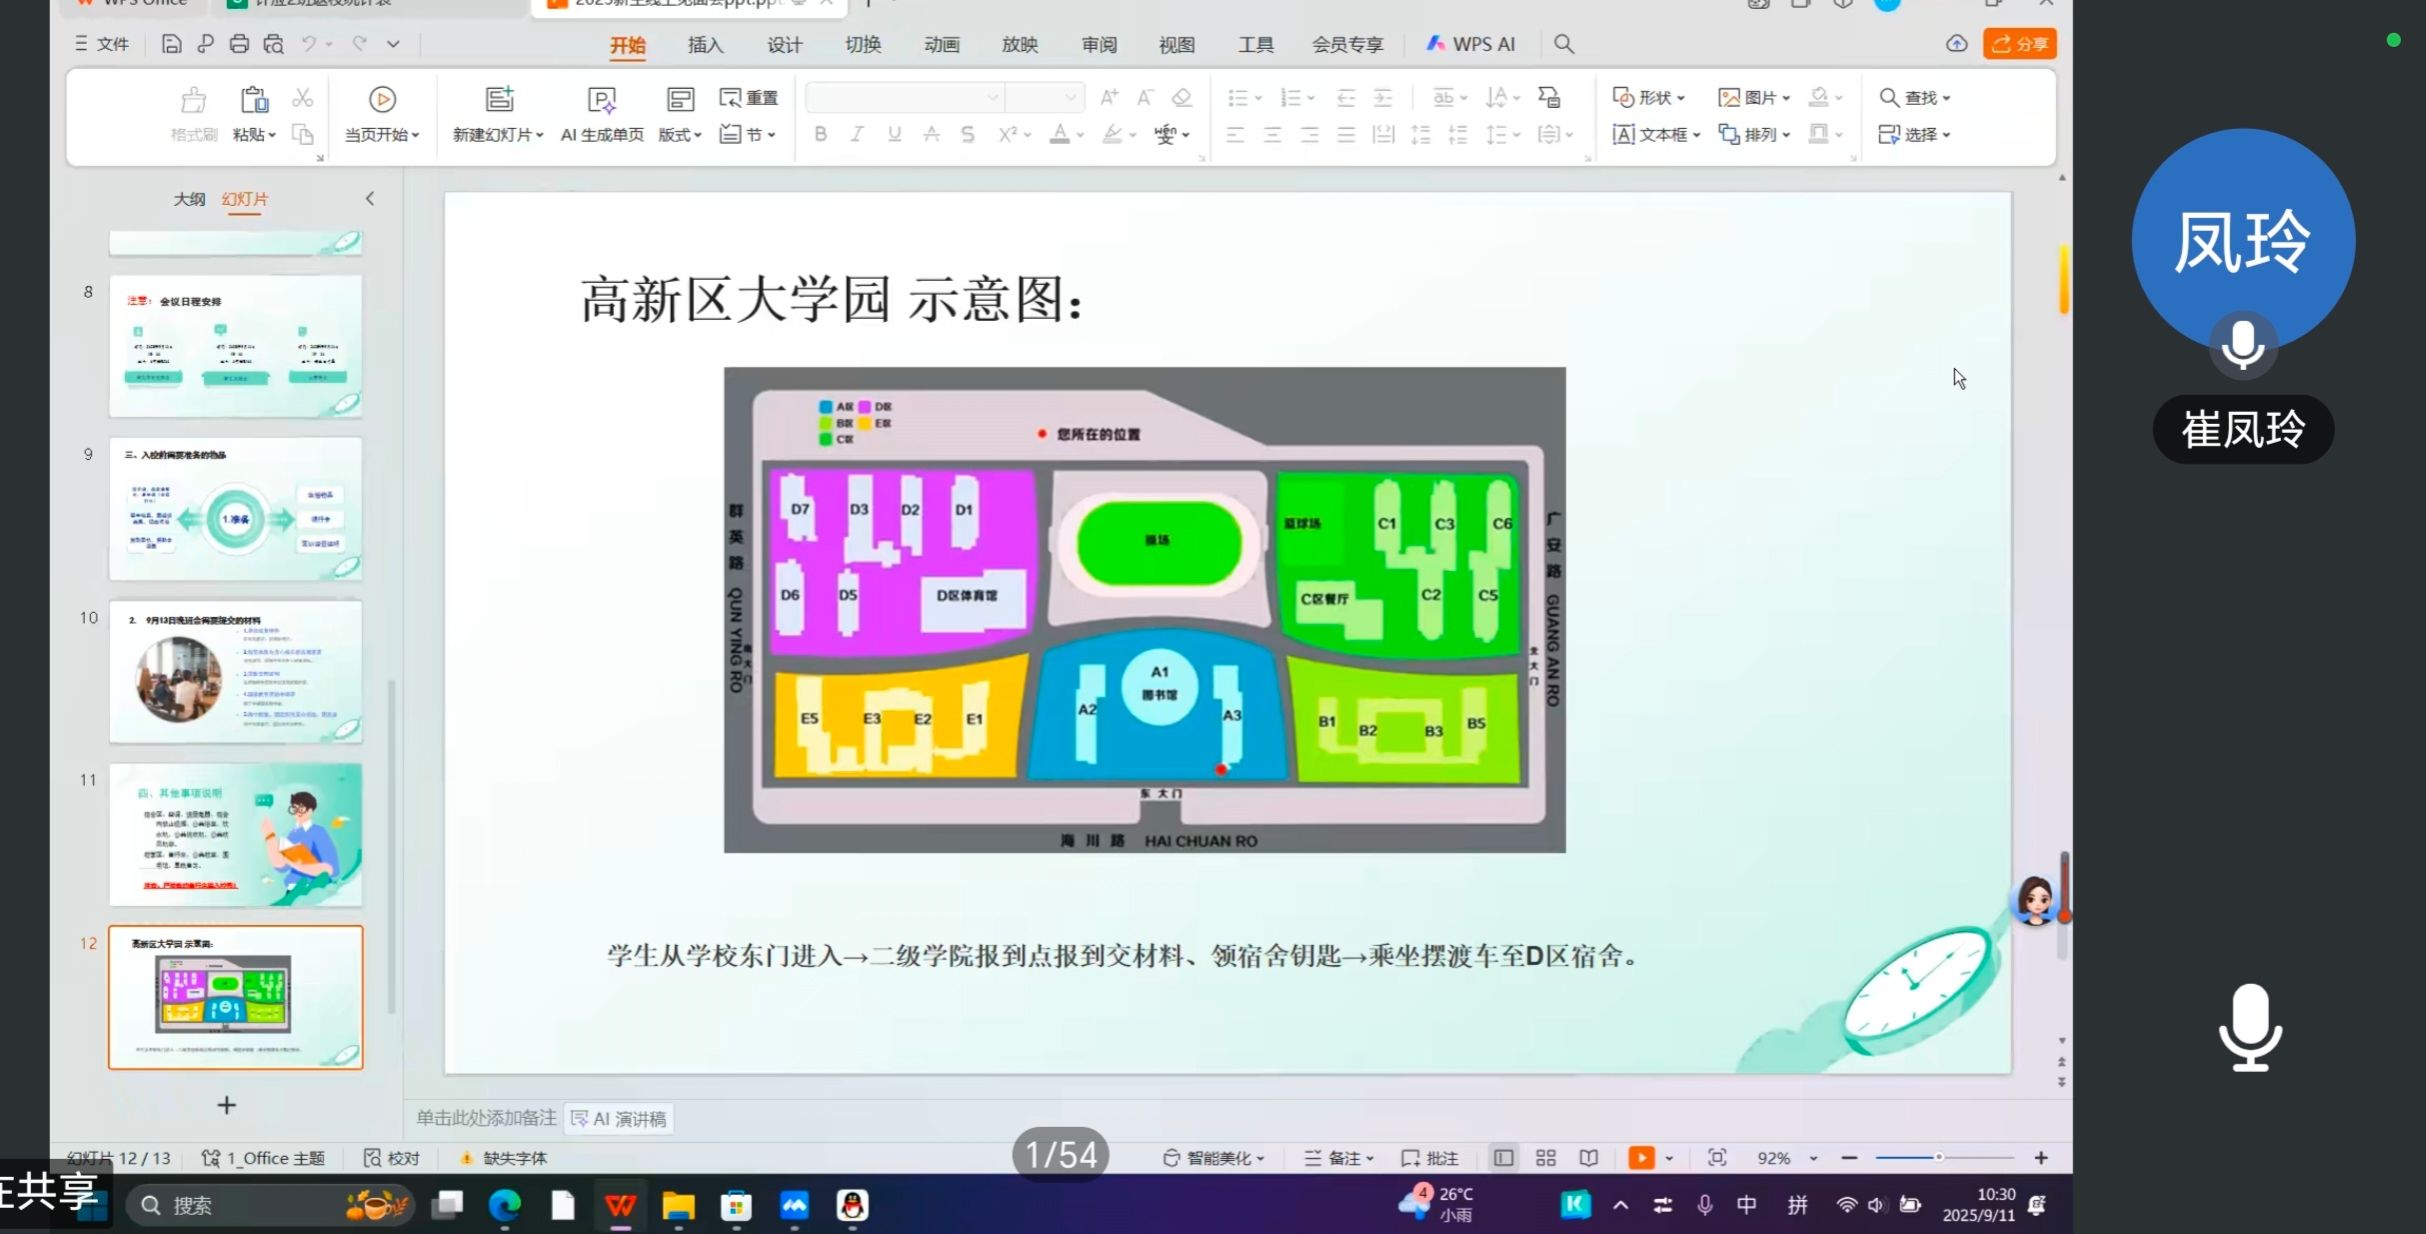Open the 插入 ribbon tab

pos(705,44)
